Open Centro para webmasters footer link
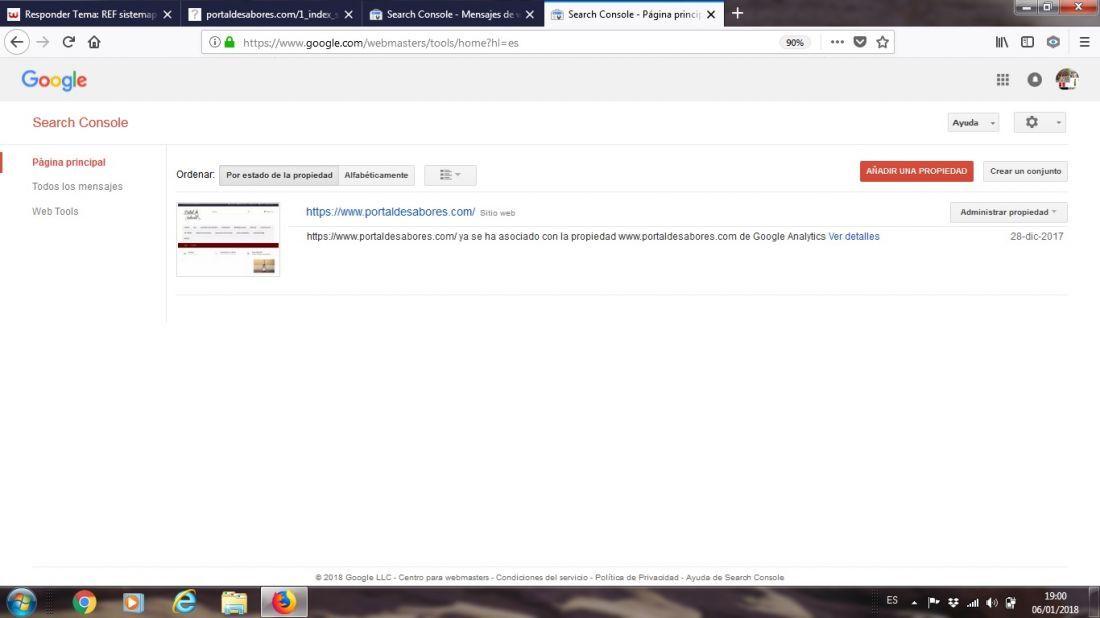Viewport: 1100px width, 618px height. point(444,577)
